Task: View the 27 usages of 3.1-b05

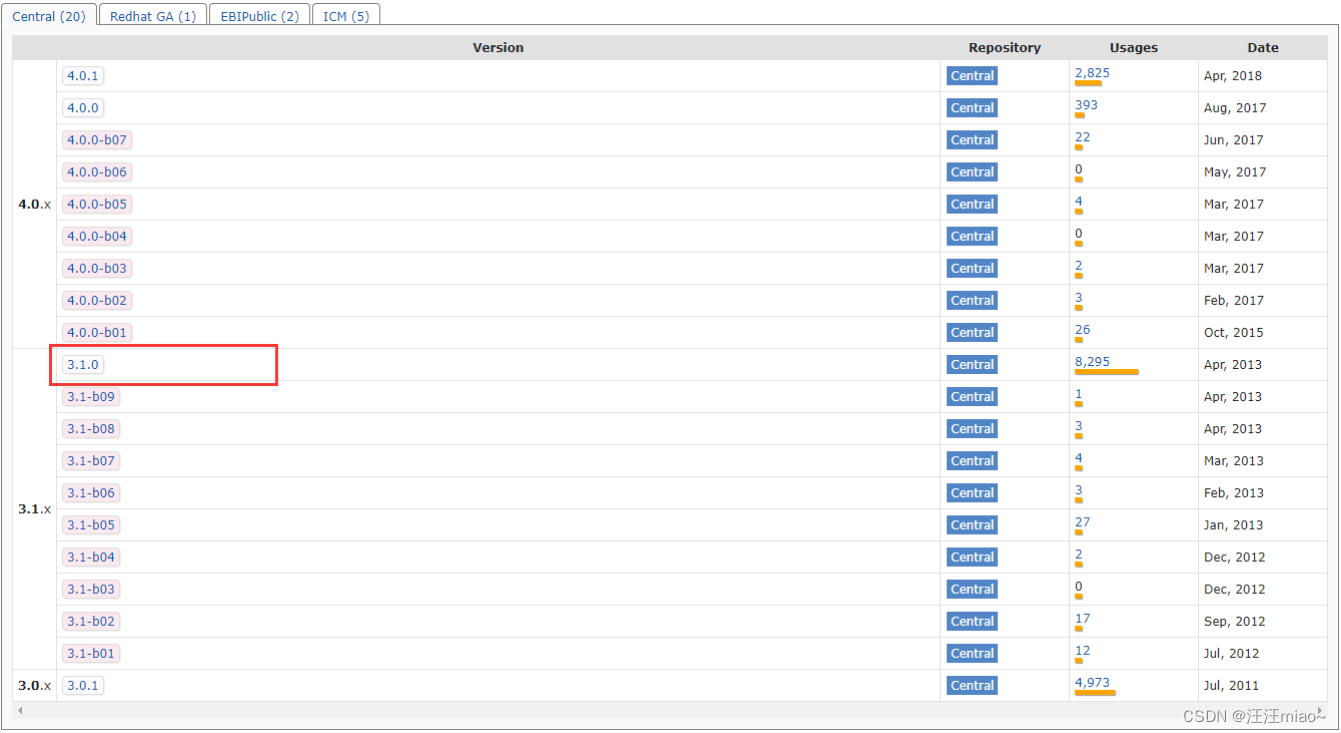Action: 1082,522
